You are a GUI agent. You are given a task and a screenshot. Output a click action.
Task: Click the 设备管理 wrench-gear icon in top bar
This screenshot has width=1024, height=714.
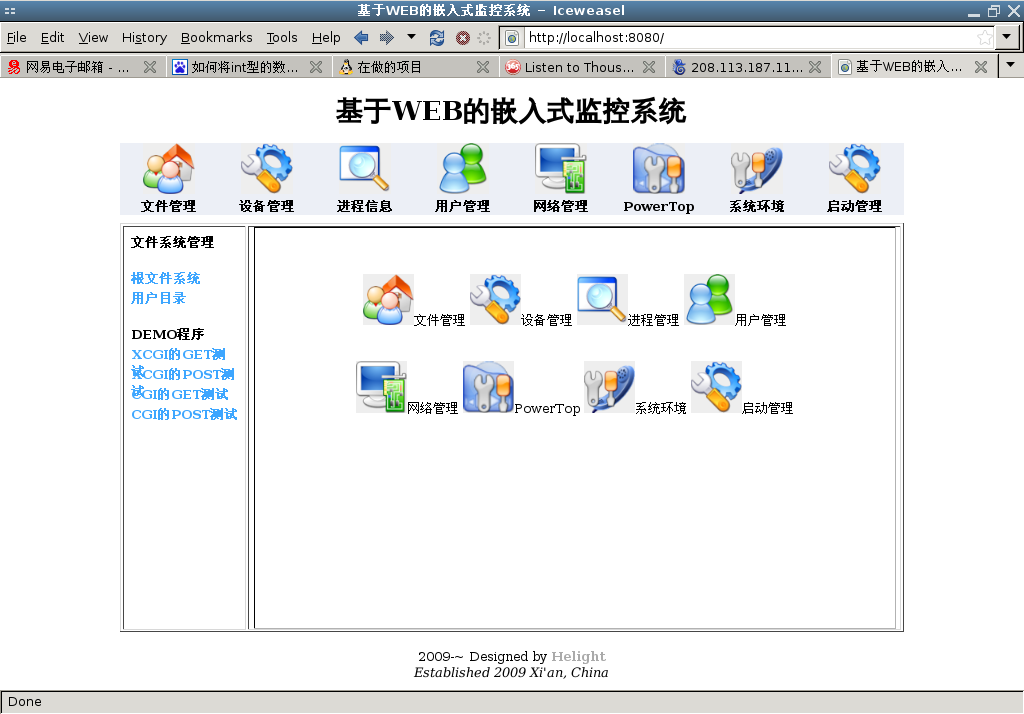266,170
